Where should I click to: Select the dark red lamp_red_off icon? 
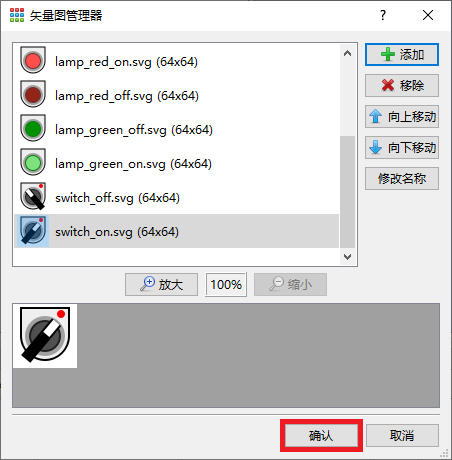pyautogui.click(x=33, y=94)
